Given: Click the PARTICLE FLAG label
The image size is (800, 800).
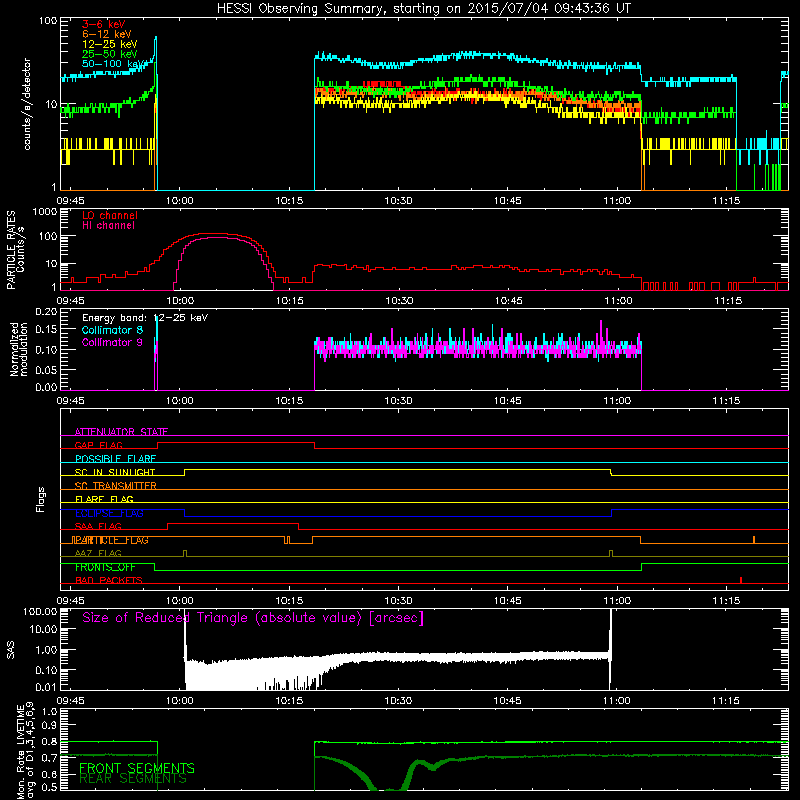Looking at the screenshot, I should coord(110,540).
